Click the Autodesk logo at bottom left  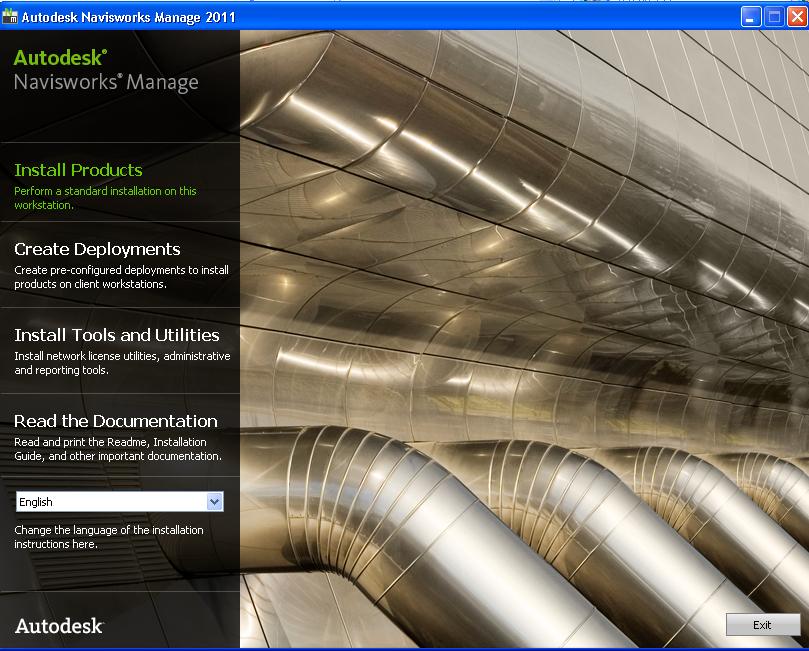pyautogui.click(x=59, y=626)
